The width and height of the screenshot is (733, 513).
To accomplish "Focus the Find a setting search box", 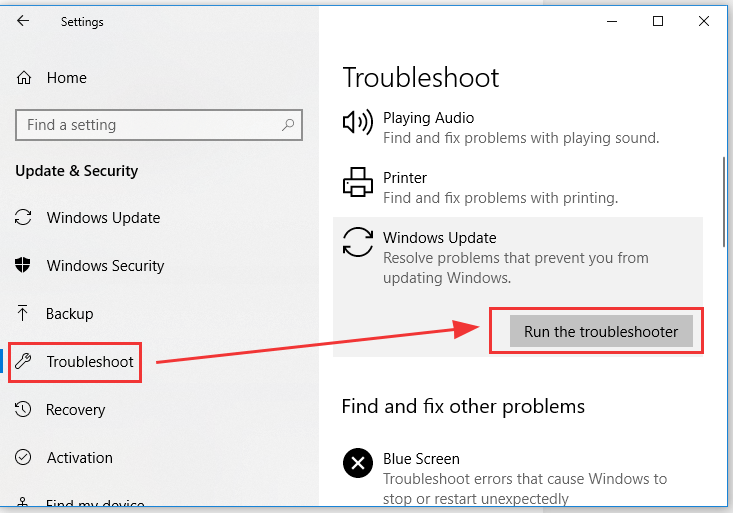I will click(x=159, y=125).
